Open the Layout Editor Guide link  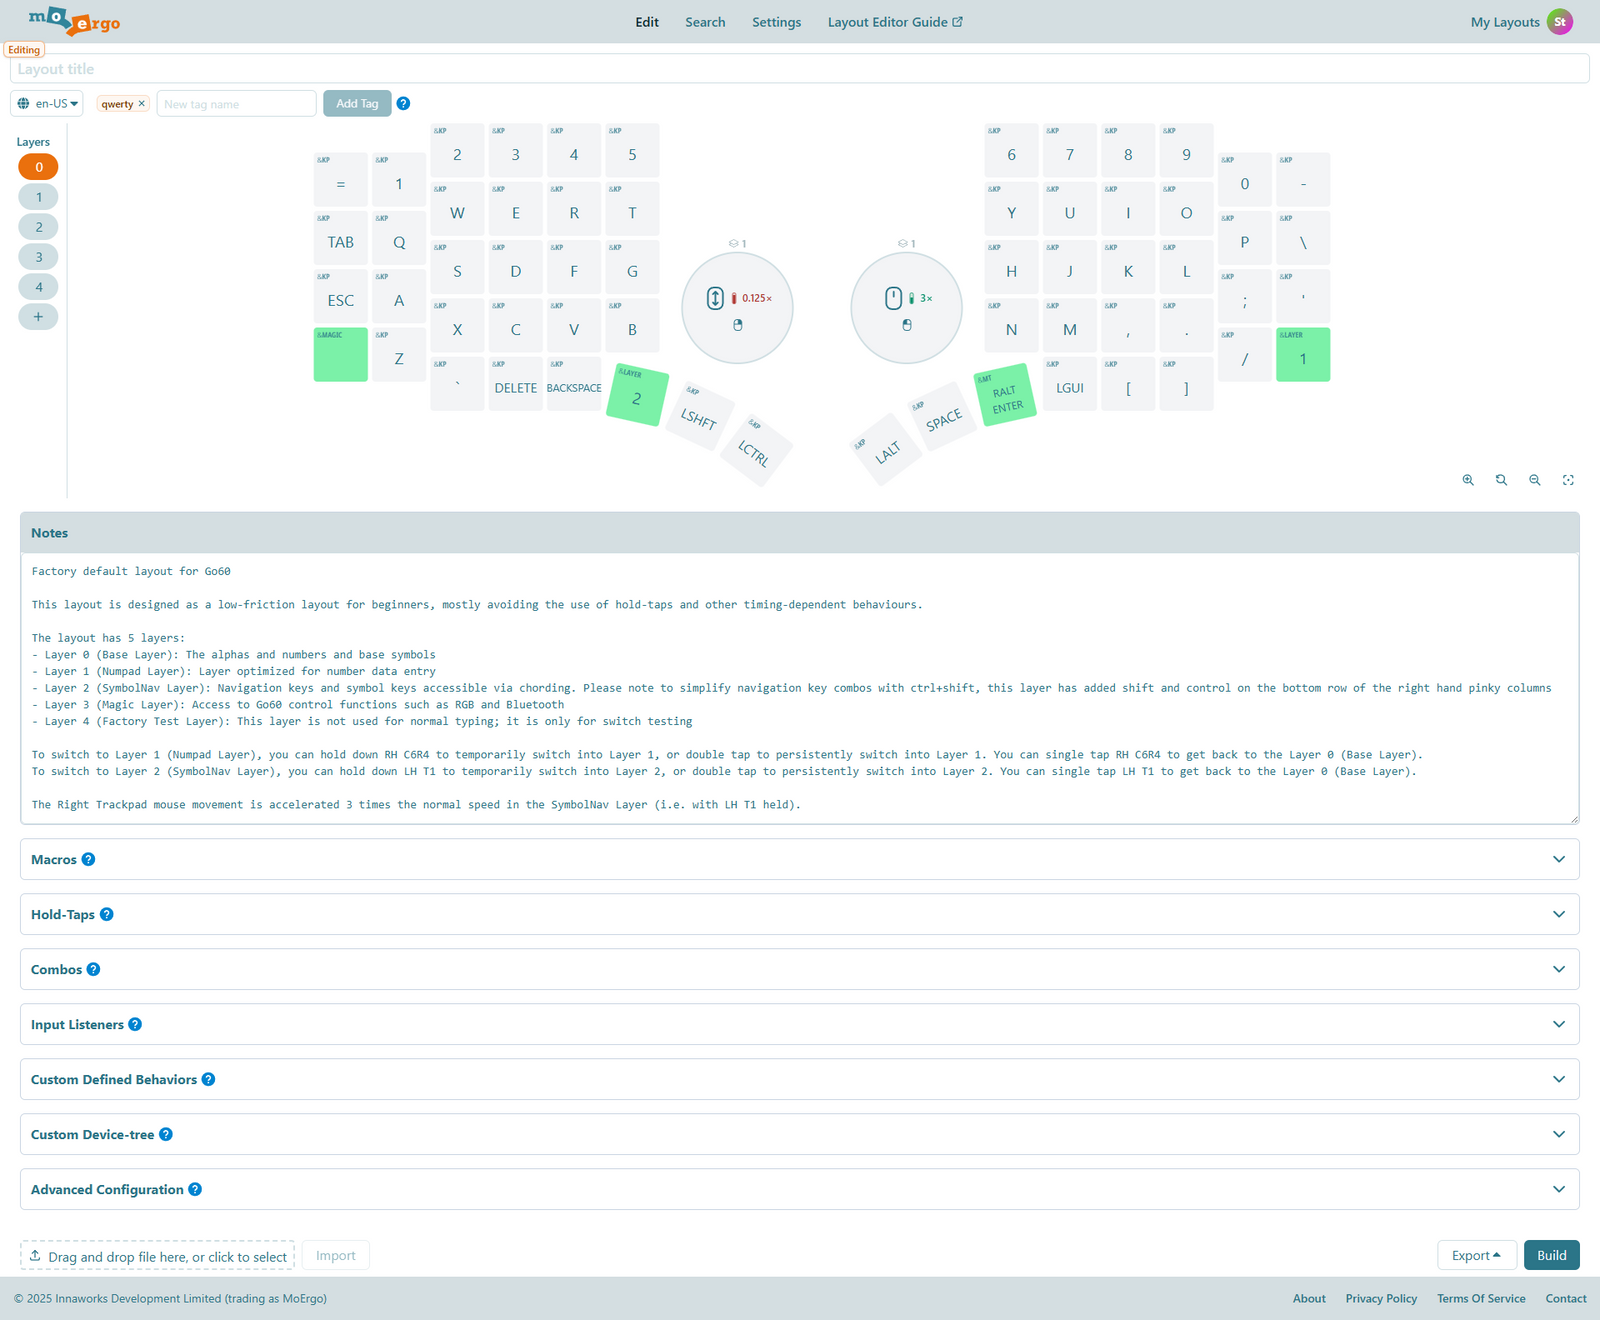[x=894, y=22]
